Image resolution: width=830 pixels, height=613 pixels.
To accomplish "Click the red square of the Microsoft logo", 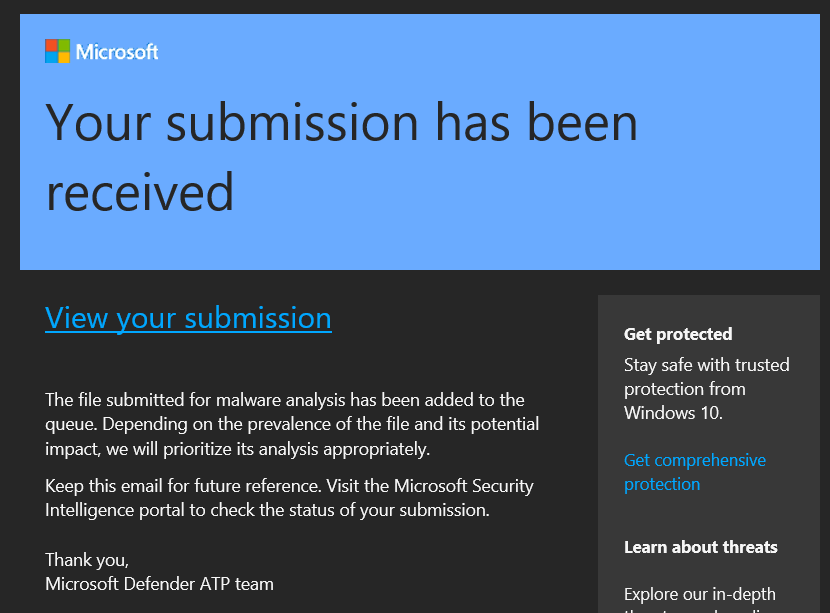I will [51, 45].
